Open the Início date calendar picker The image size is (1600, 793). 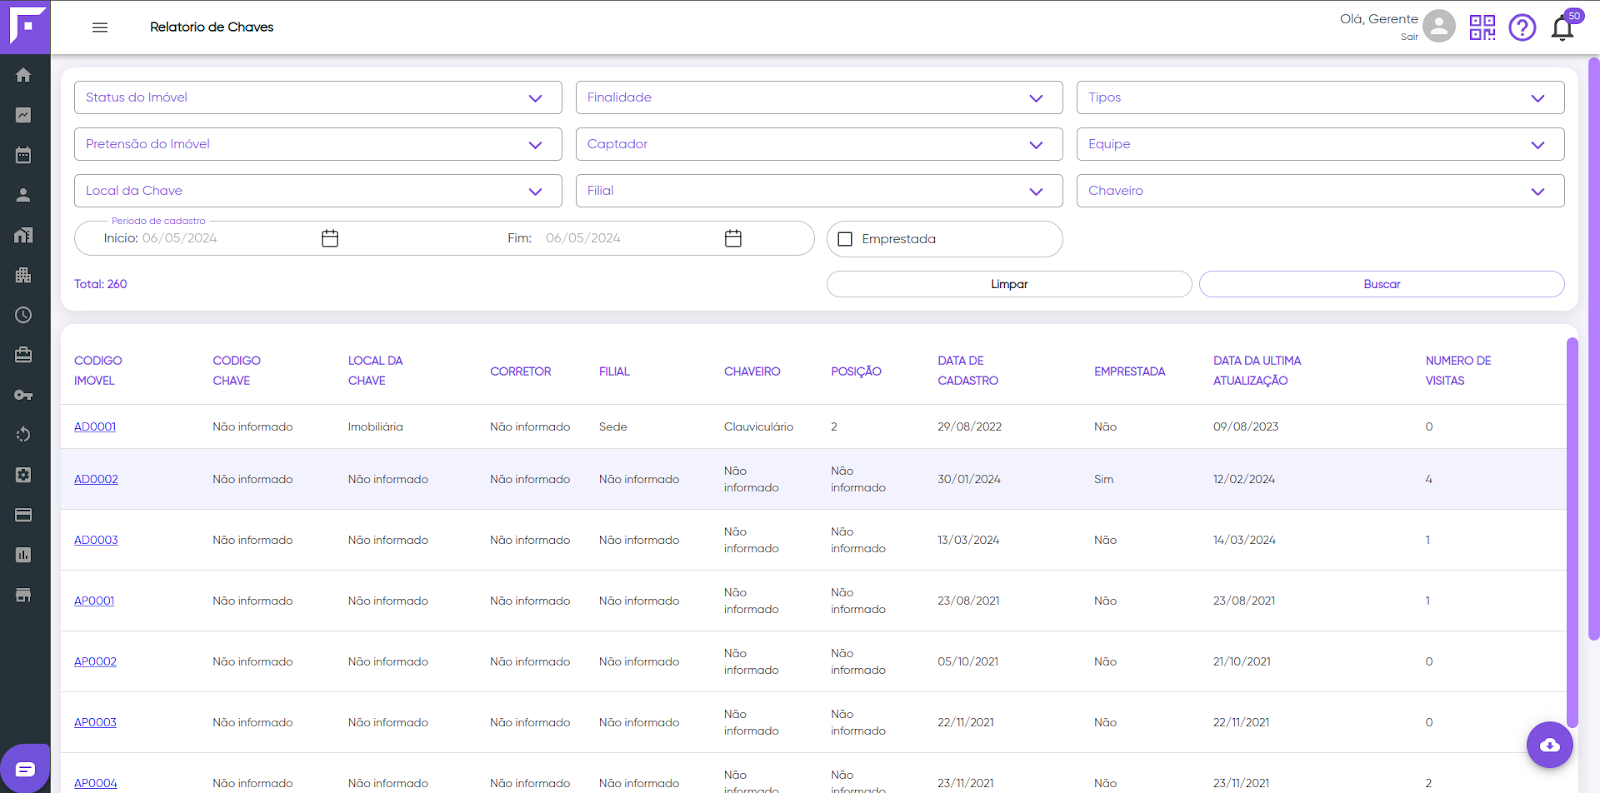tap(330, 238)
